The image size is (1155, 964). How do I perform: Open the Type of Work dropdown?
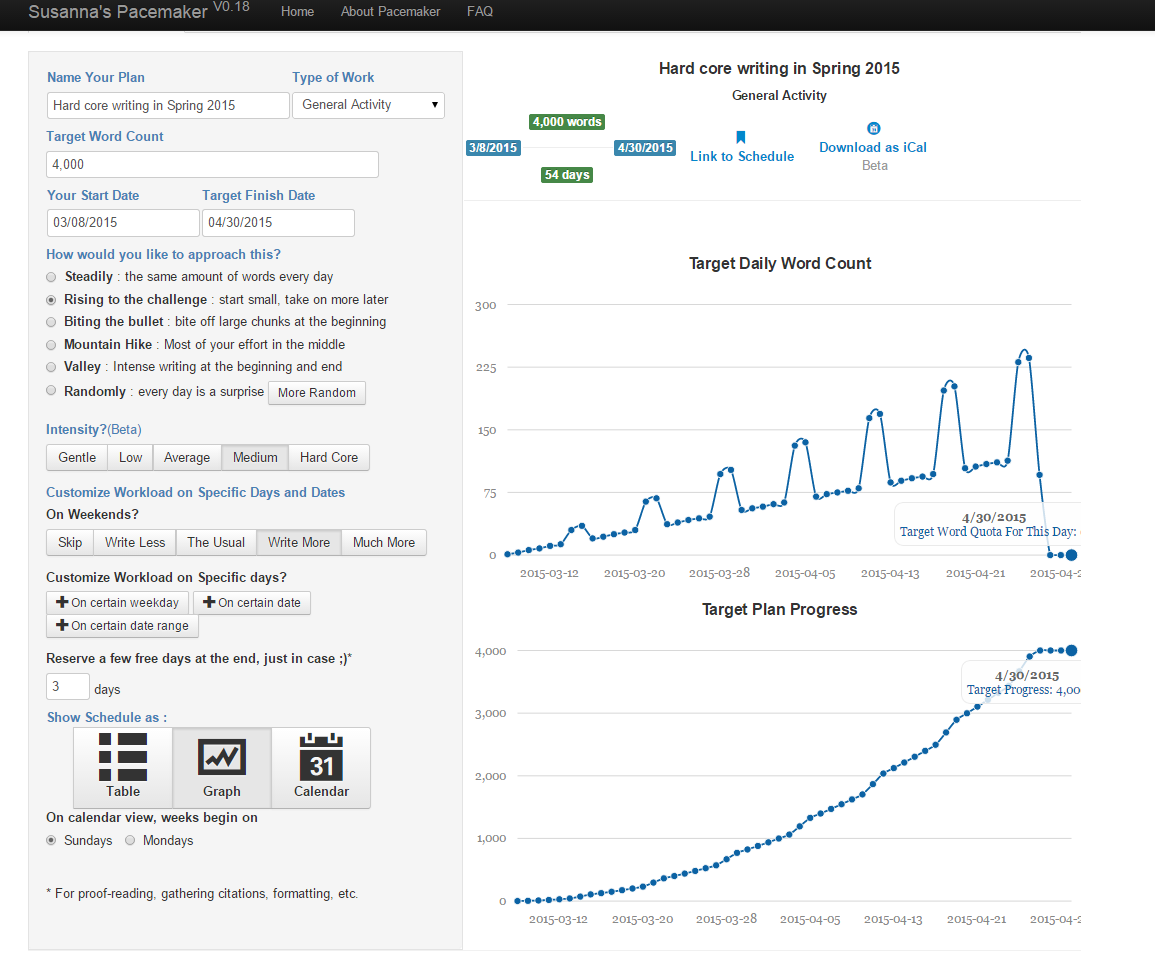[368, 105]
